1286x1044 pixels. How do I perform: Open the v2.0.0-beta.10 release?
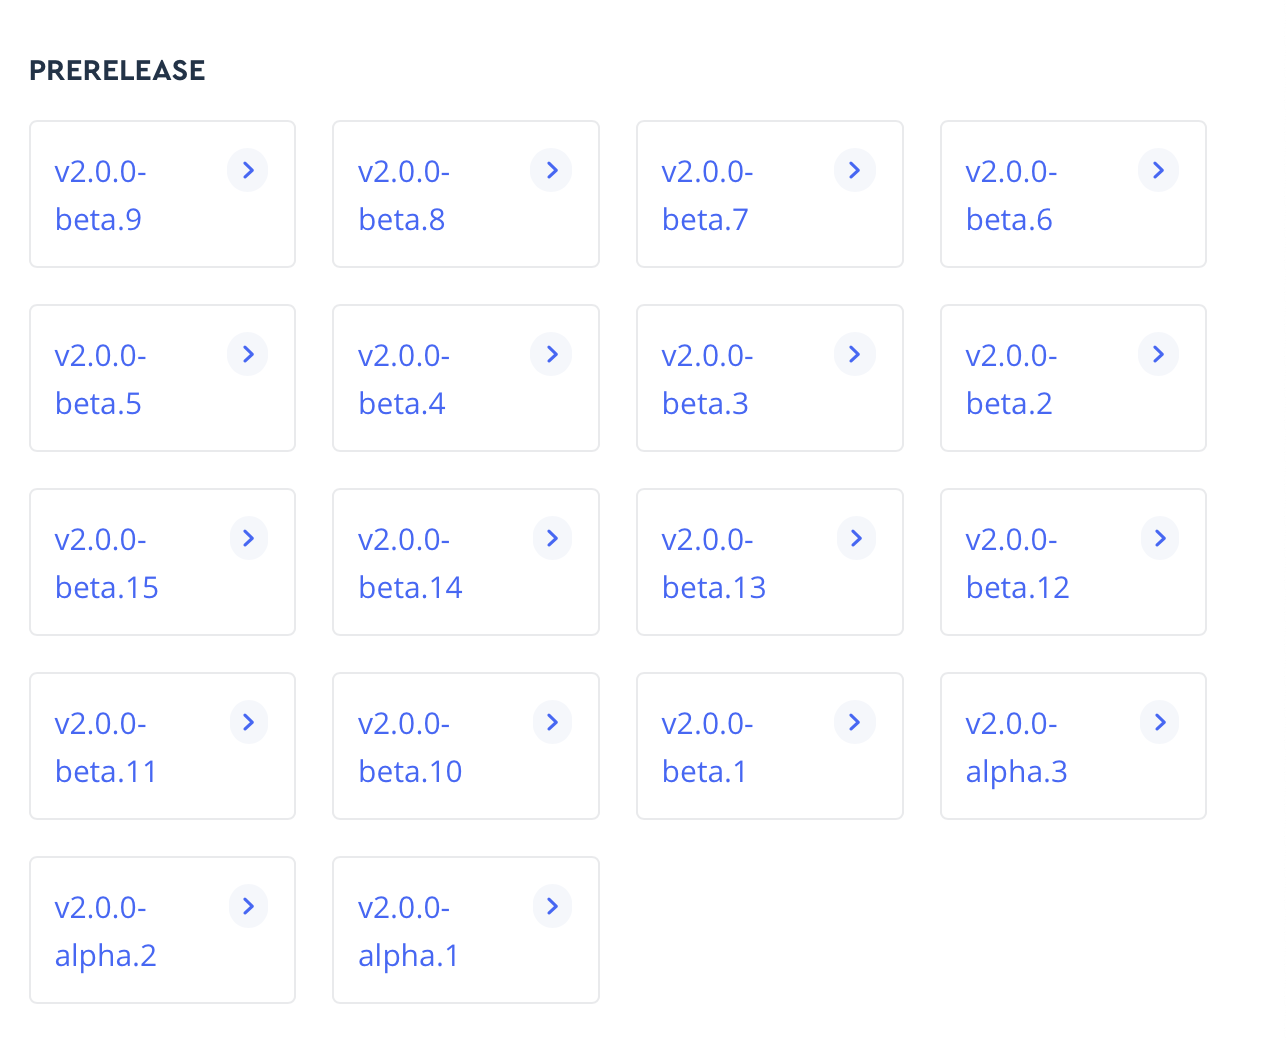(410, 747)
